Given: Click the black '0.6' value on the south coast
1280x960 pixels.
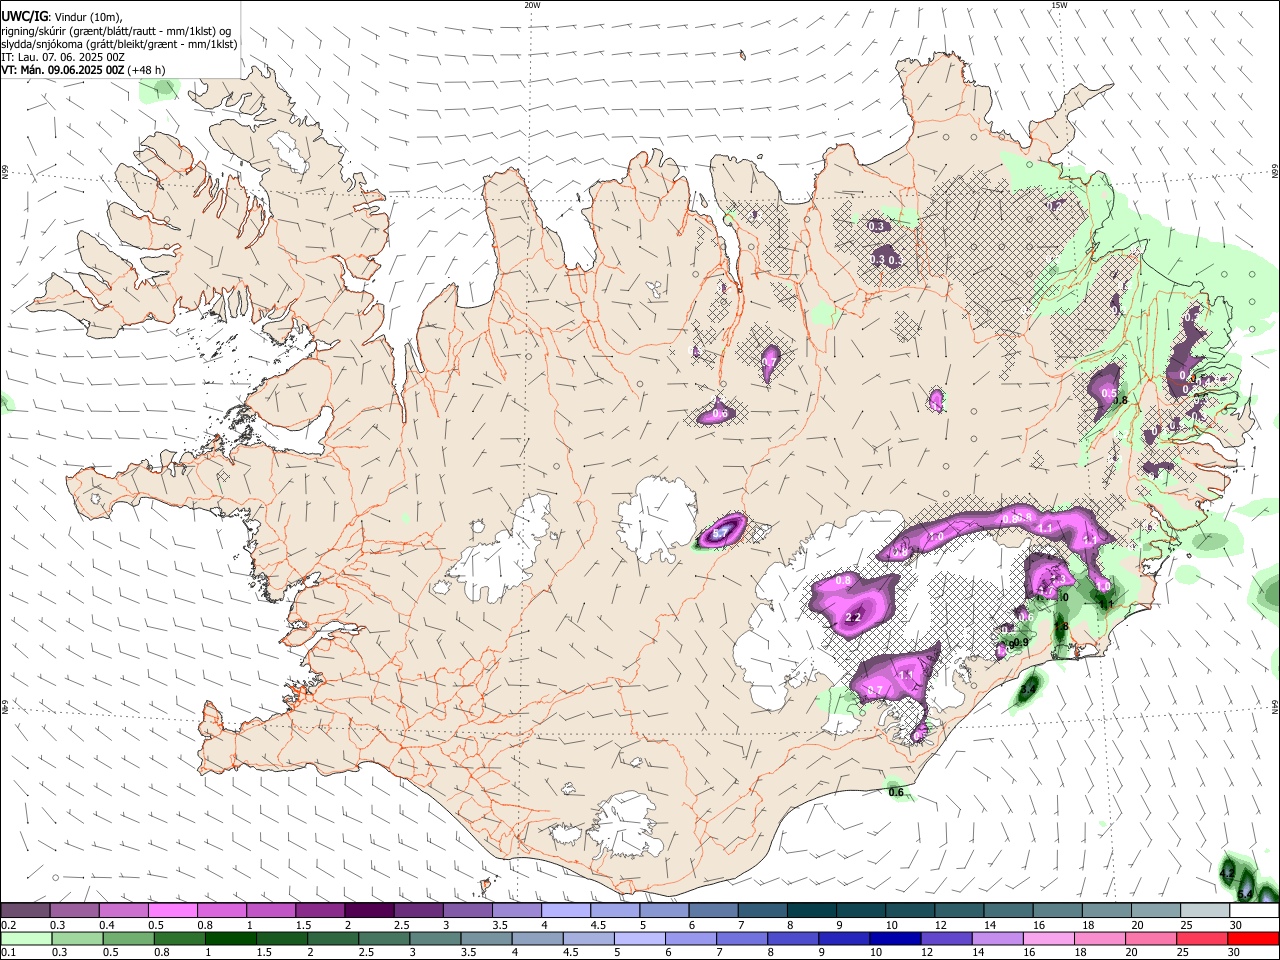Looking at the screenshot, I should tap(896, 793).
